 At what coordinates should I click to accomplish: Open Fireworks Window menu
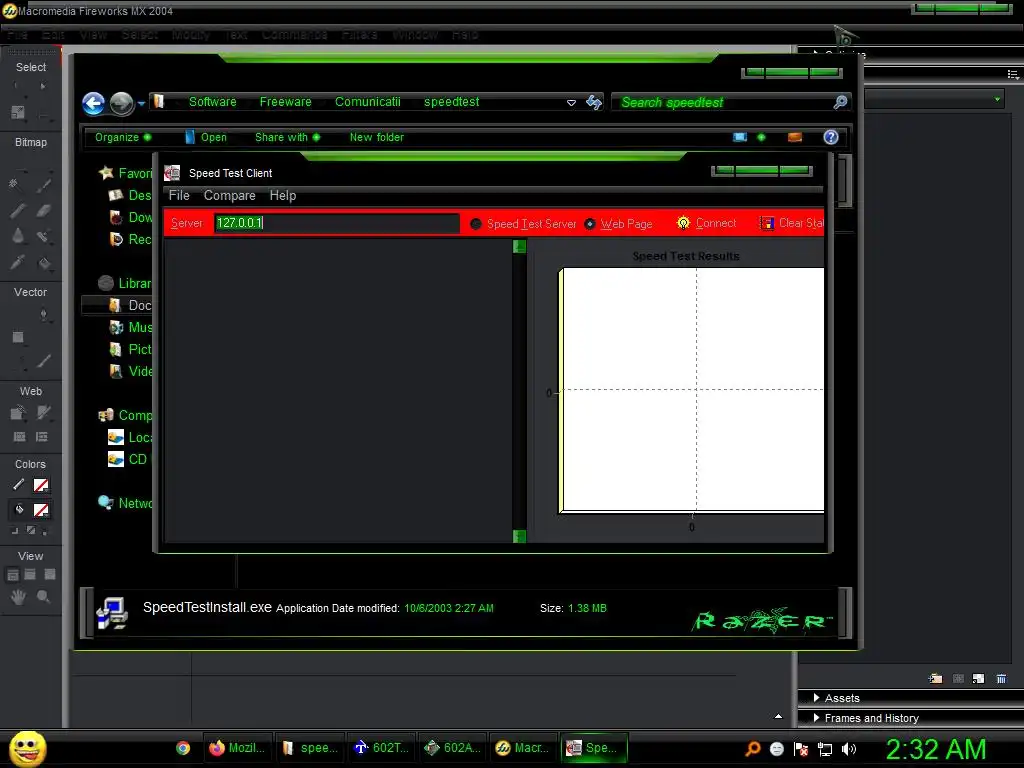click(415, 35)
